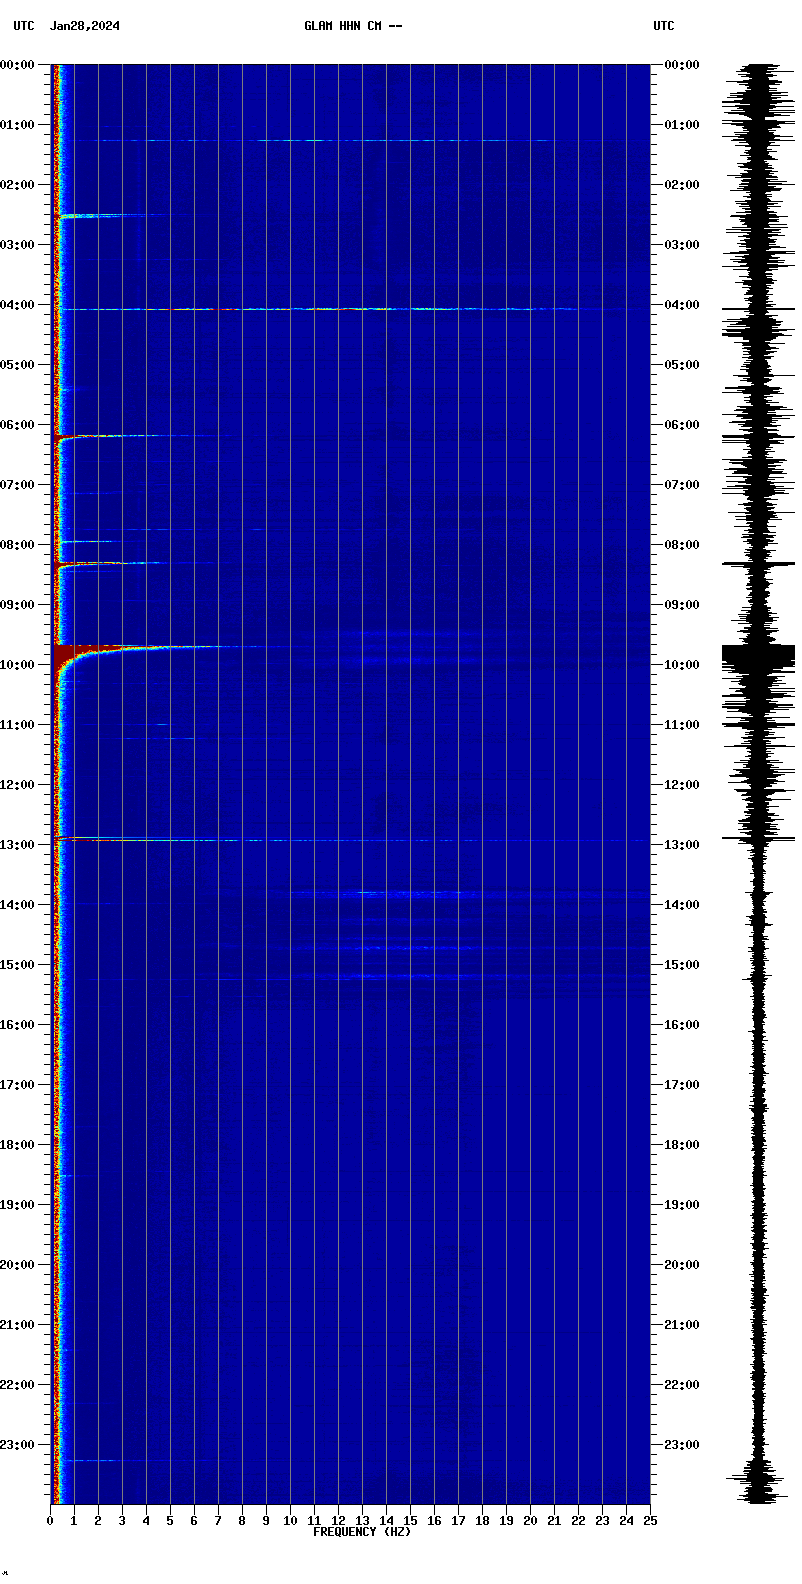Click the 5 Hz frequency tick label
802x1584 pixels.
pos(170,1521)
